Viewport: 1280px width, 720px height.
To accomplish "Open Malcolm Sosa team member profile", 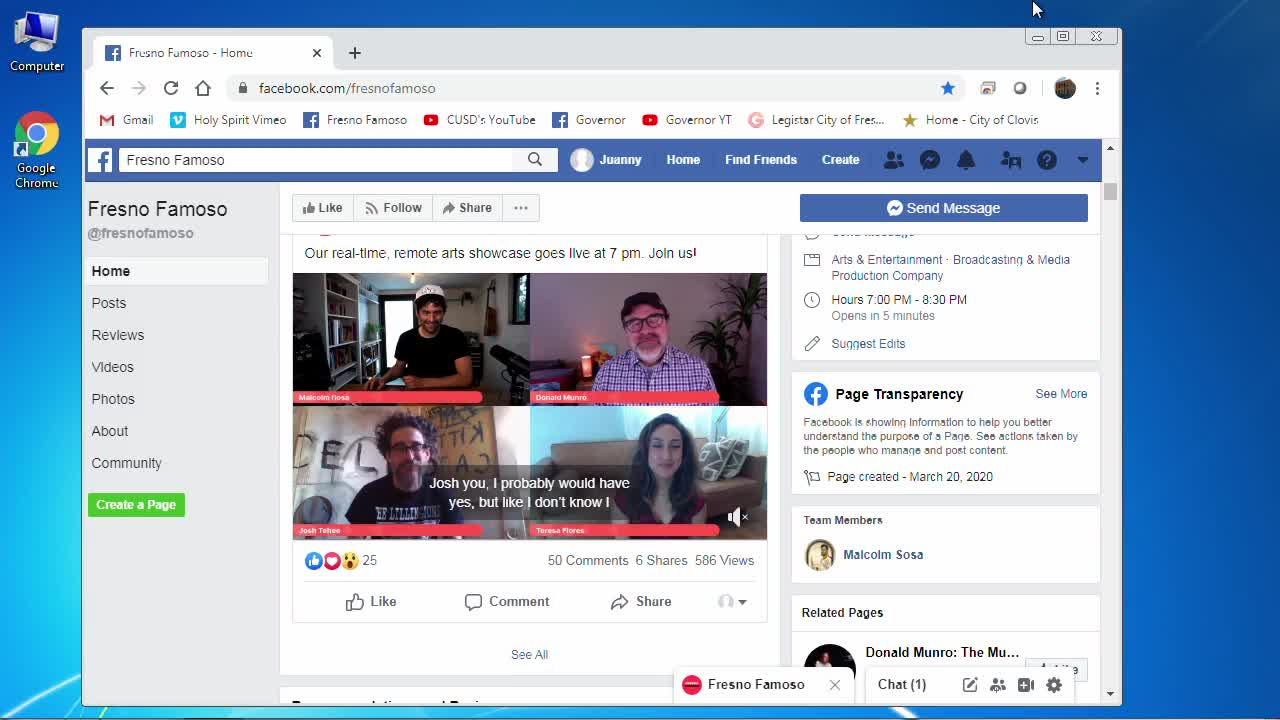I will (x=883, y=555).
